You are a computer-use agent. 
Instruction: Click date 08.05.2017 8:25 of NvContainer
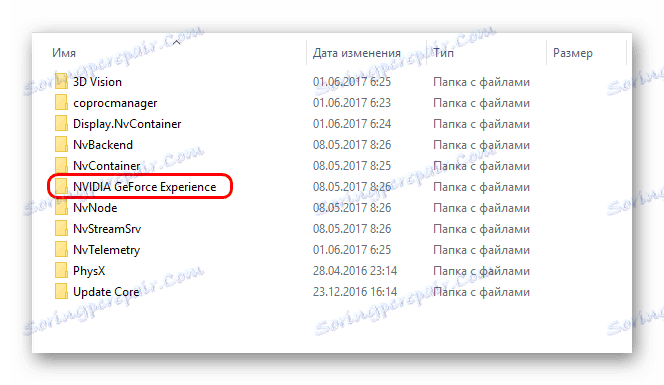pos(352,166)
